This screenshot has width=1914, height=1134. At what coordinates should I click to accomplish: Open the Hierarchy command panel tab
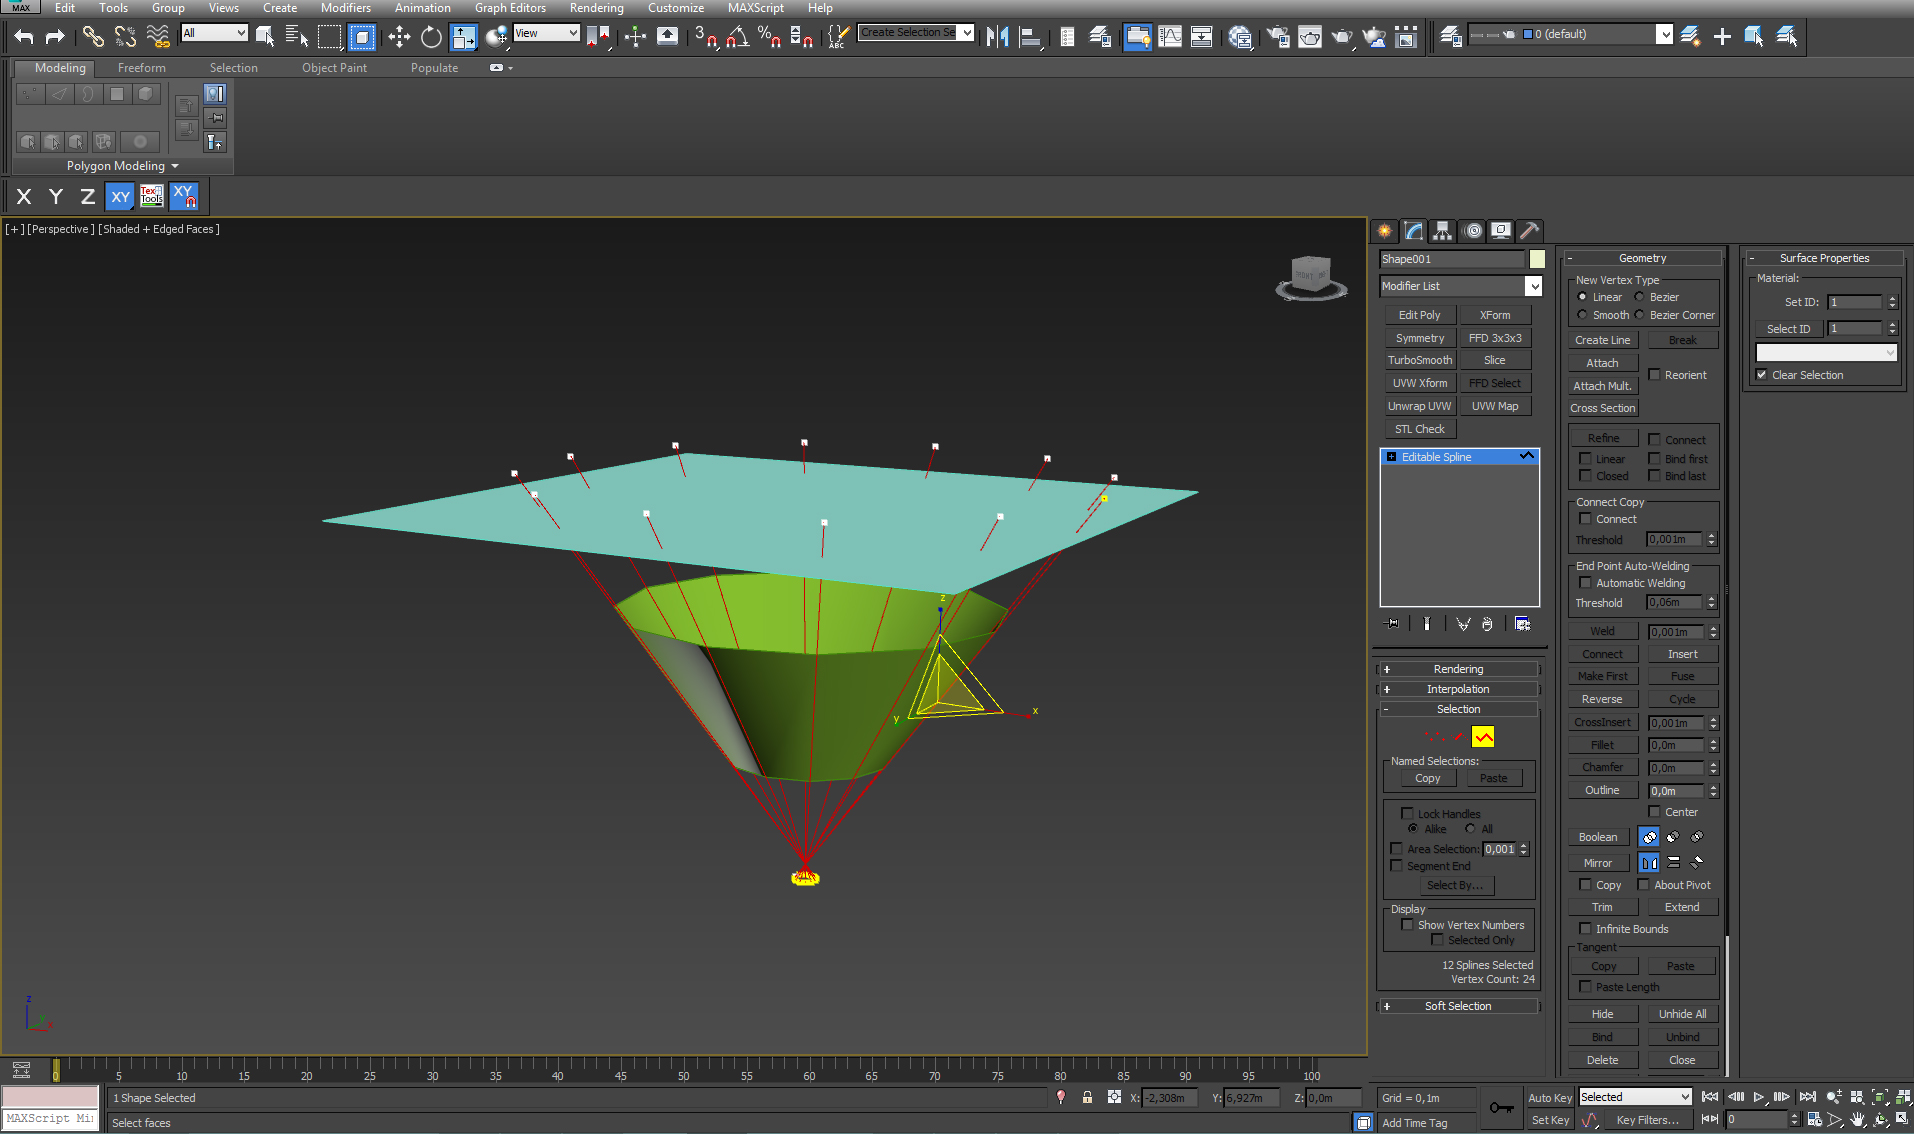point(1442,231)
